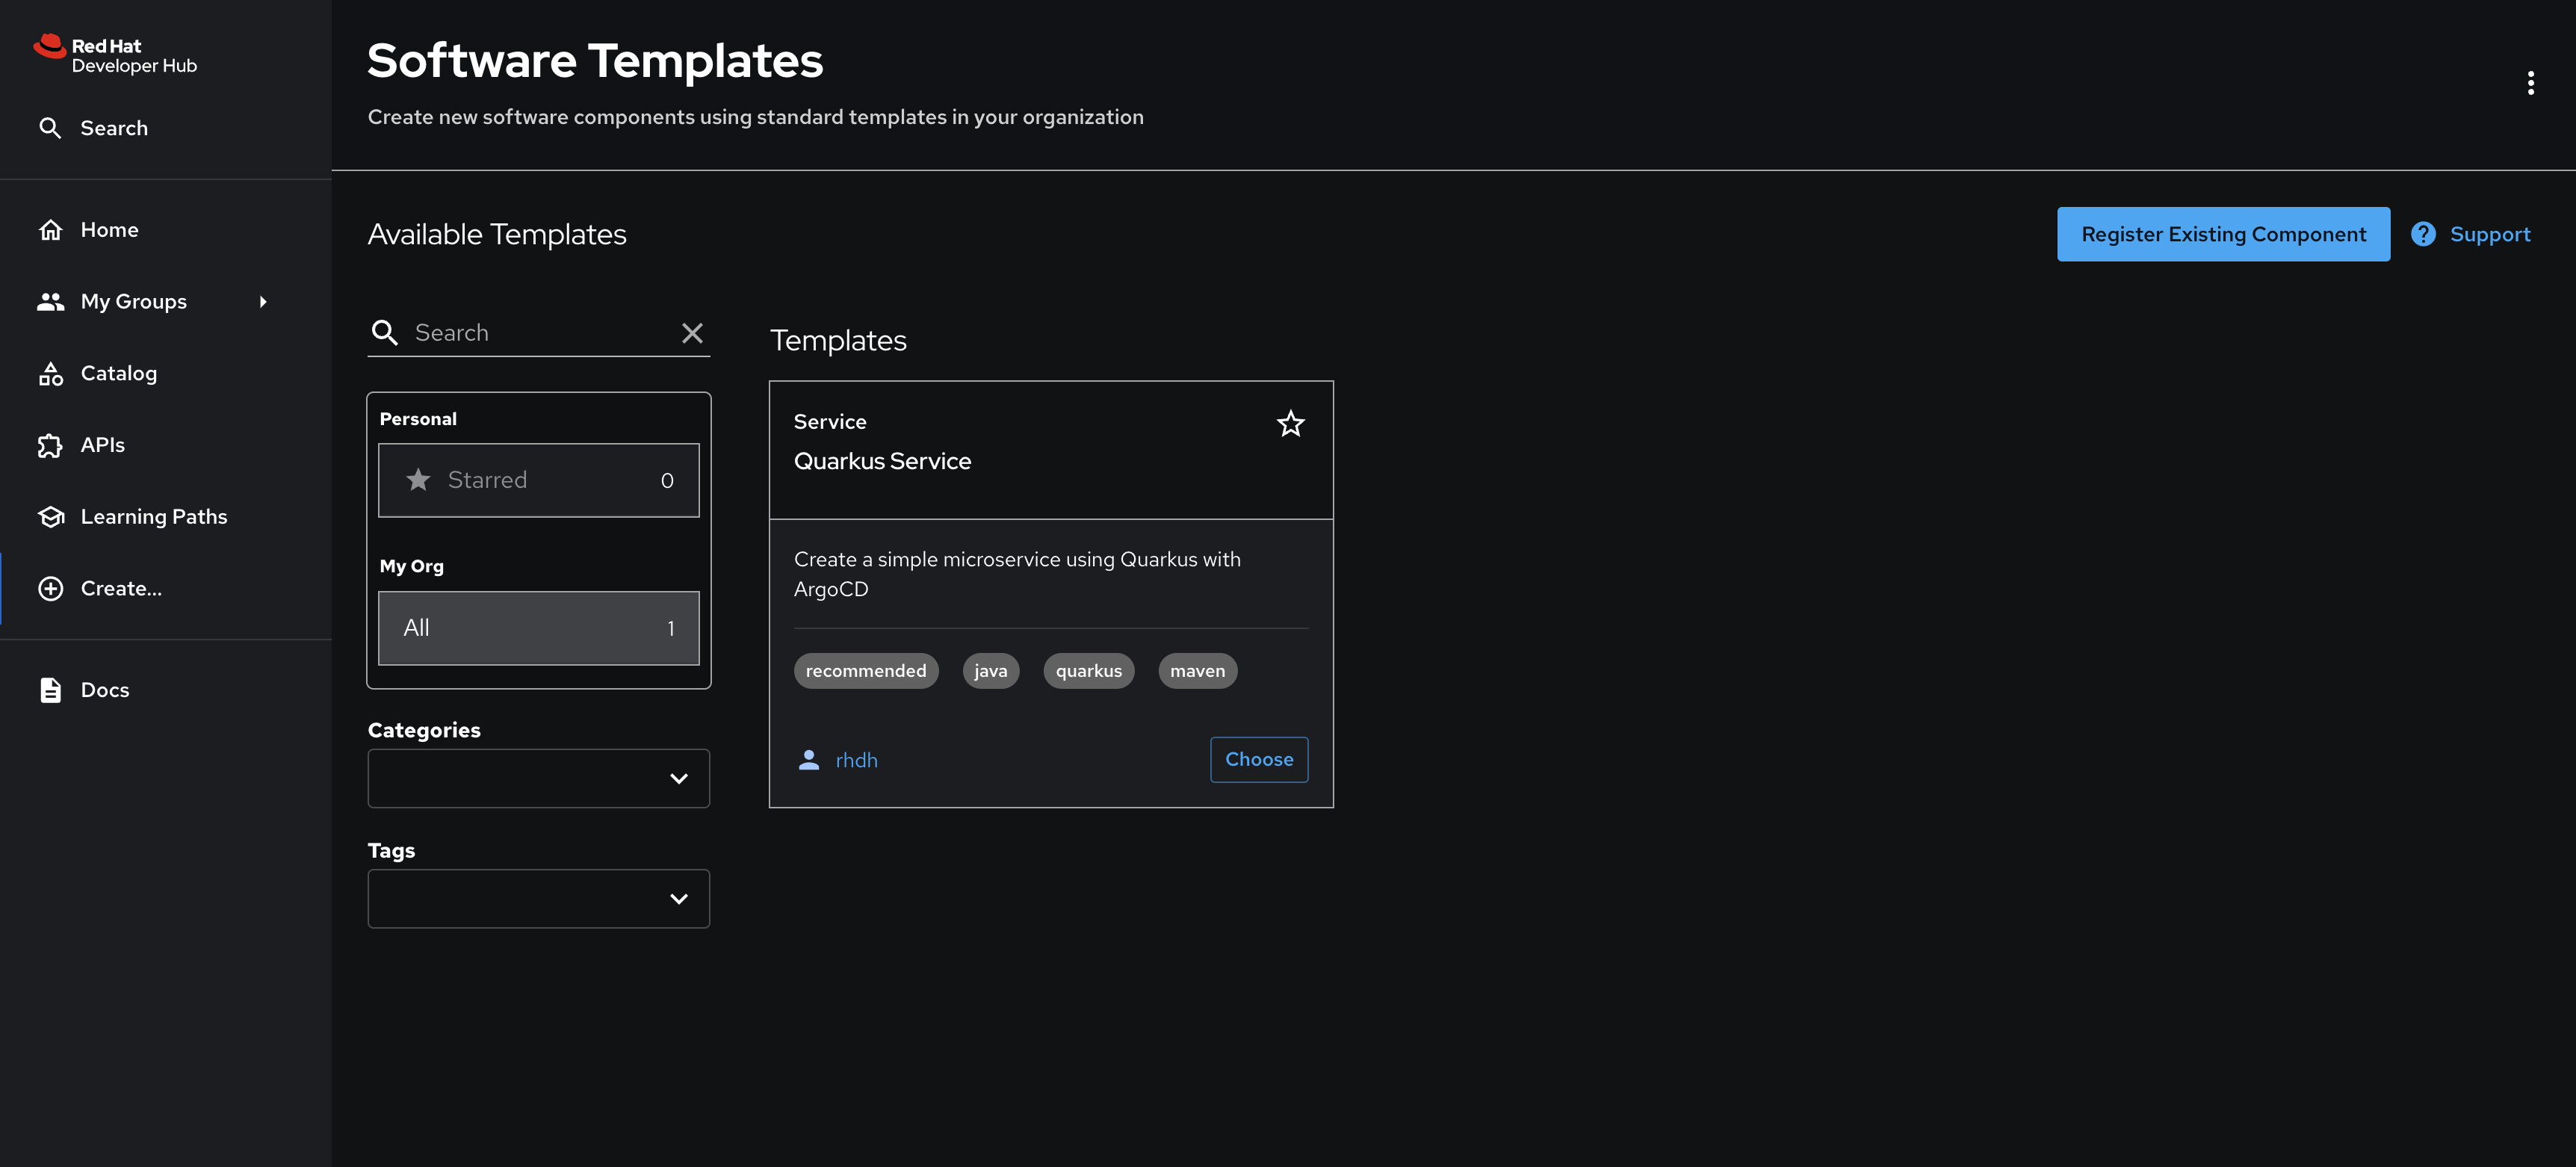The image size is (2576, 1167).
Task: Click the Starred count 0
Action: [x=667, y=481]
